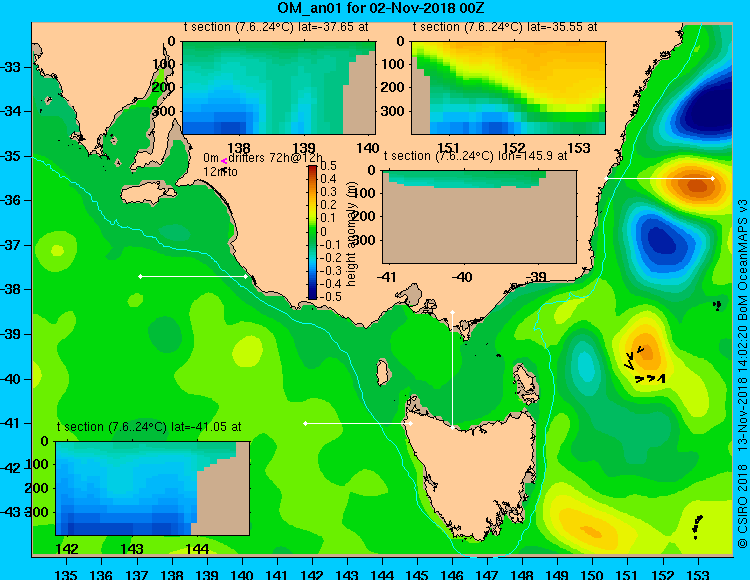Viewport: 750px width, 580px height.
Task: Click the white section line at latitude -41 west of Tasmania
Action: [x=358, y=423]
